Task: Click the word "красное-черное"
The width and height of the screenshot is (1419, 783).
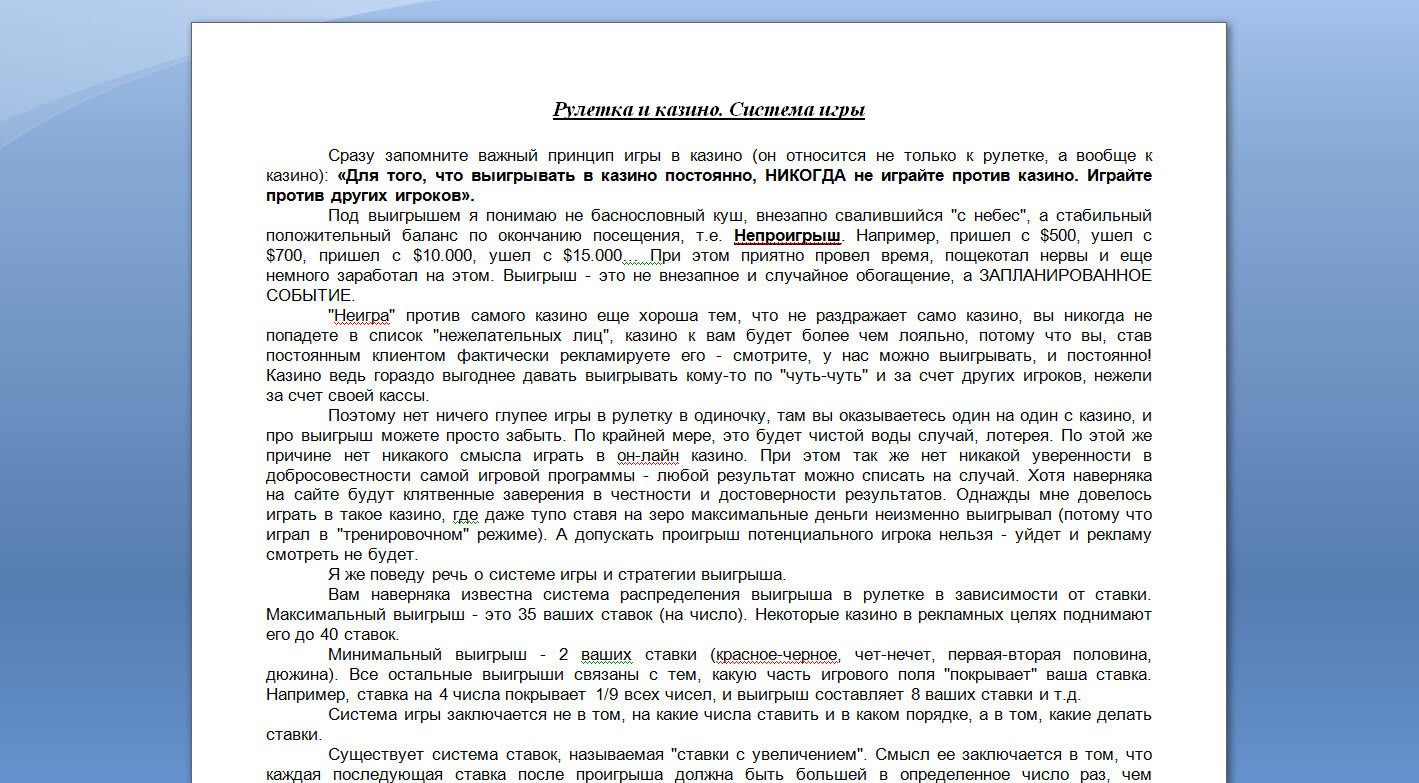Action: (777, 655)
